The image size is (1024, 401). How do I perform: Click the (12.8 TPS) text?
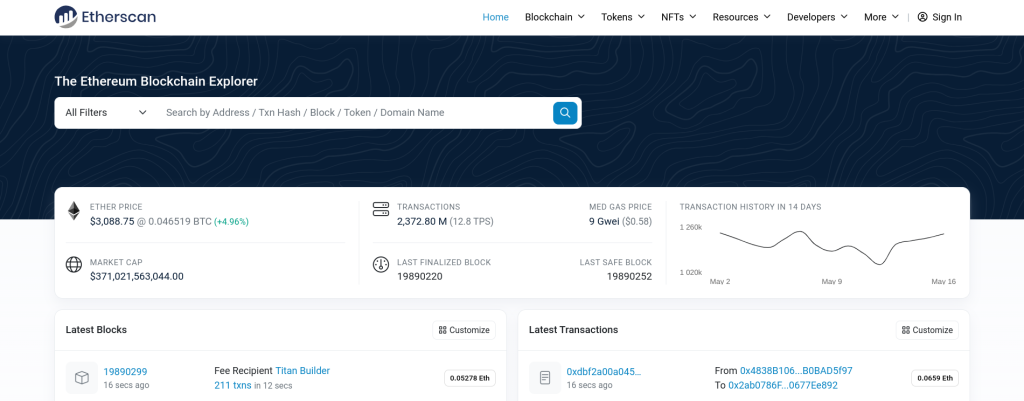tap(472, 221)
